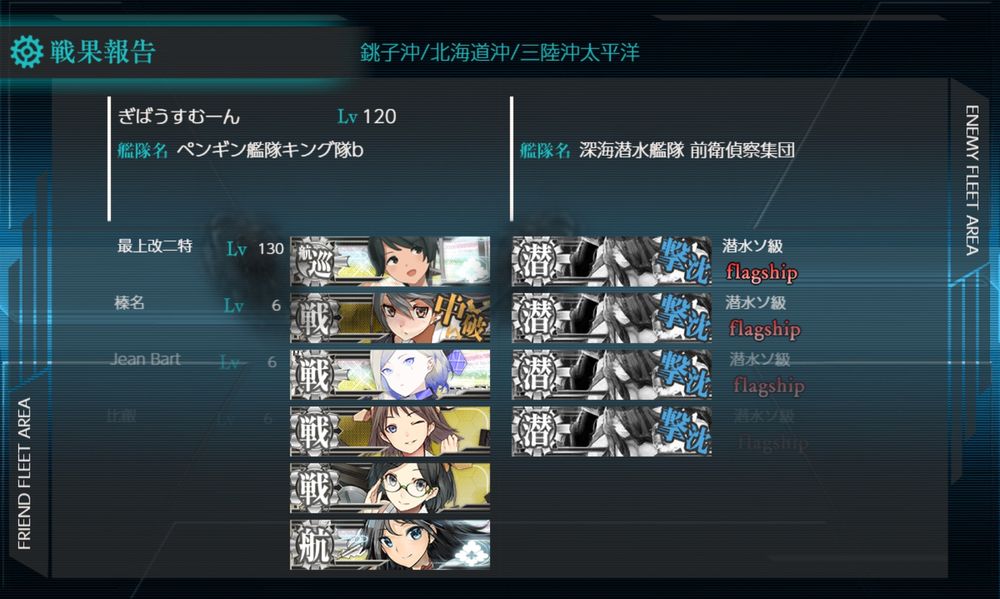Click the ENEMY FLEET AREA side tab
This screenshot has height=599, width=1000.
point(971,181)
